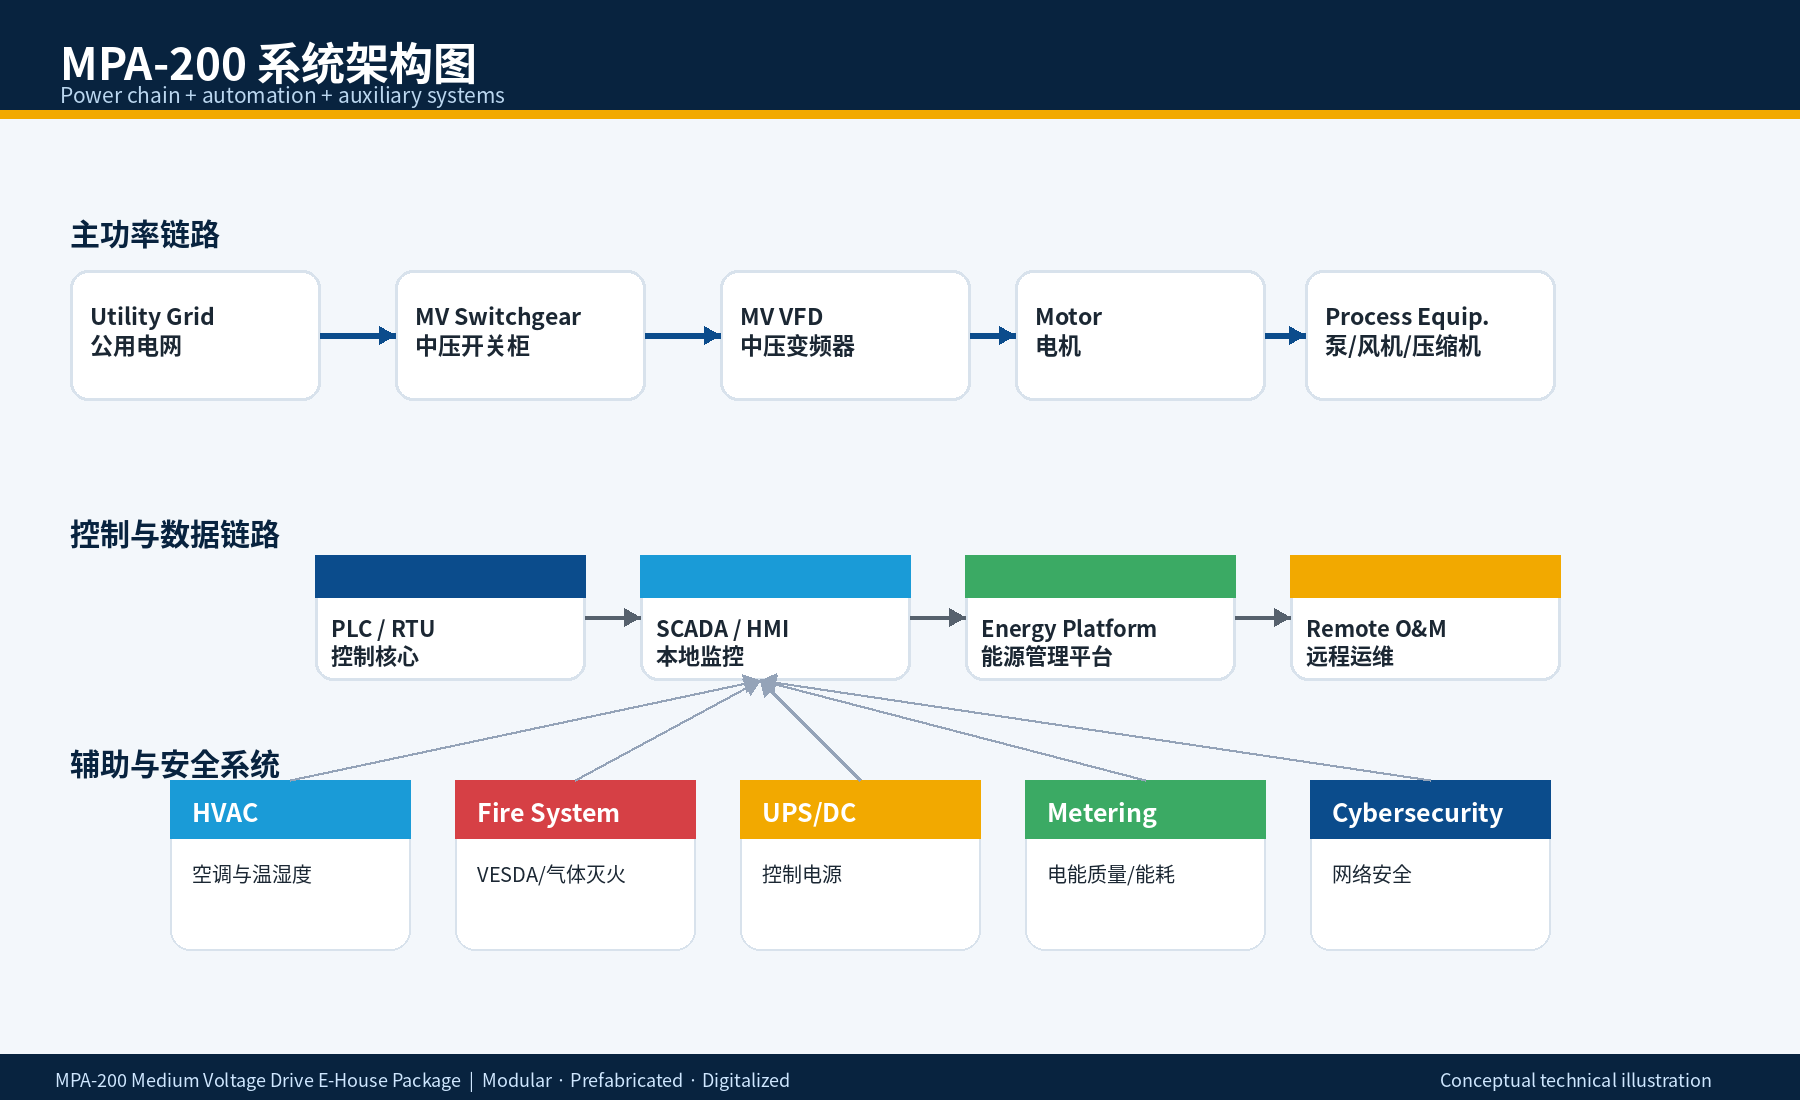The height and width of the screenshot is (1100, 1800).
Task: Select the Cybersecurity dark blue header
Action: point(1430,809)
